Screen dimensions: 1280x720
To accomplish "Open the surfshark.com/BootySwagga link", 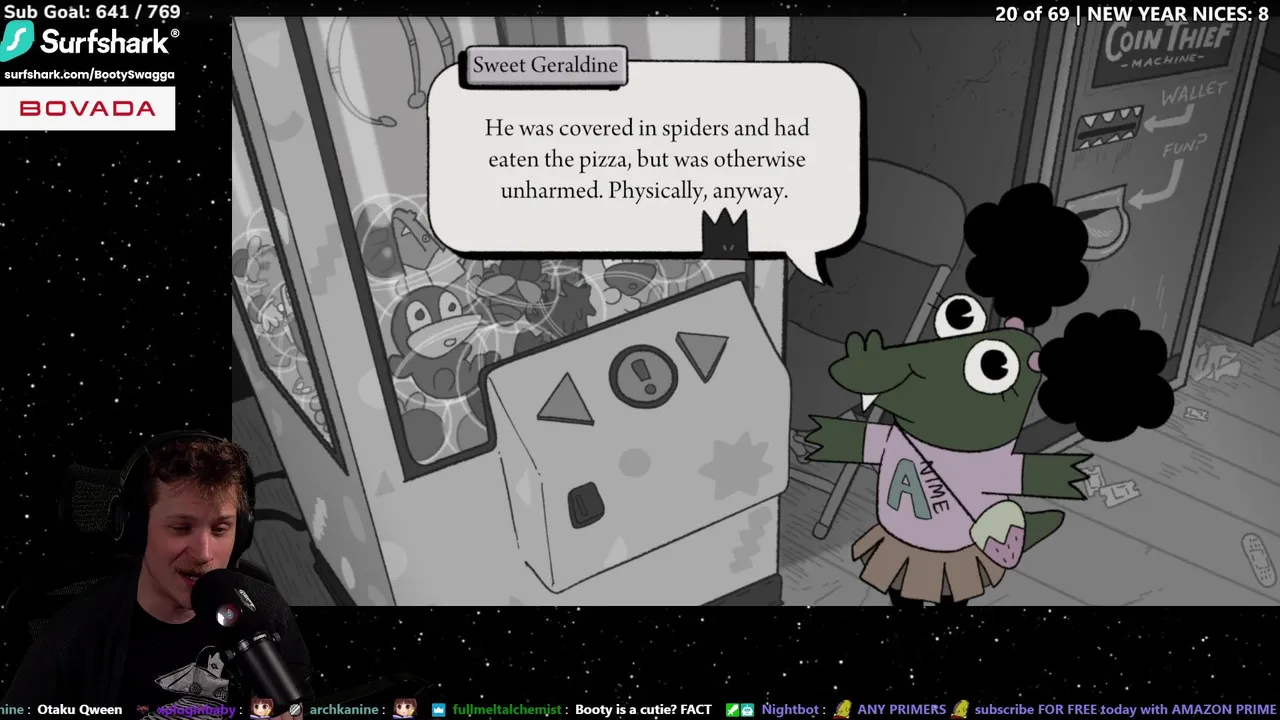I will click(x=89, y=75).
